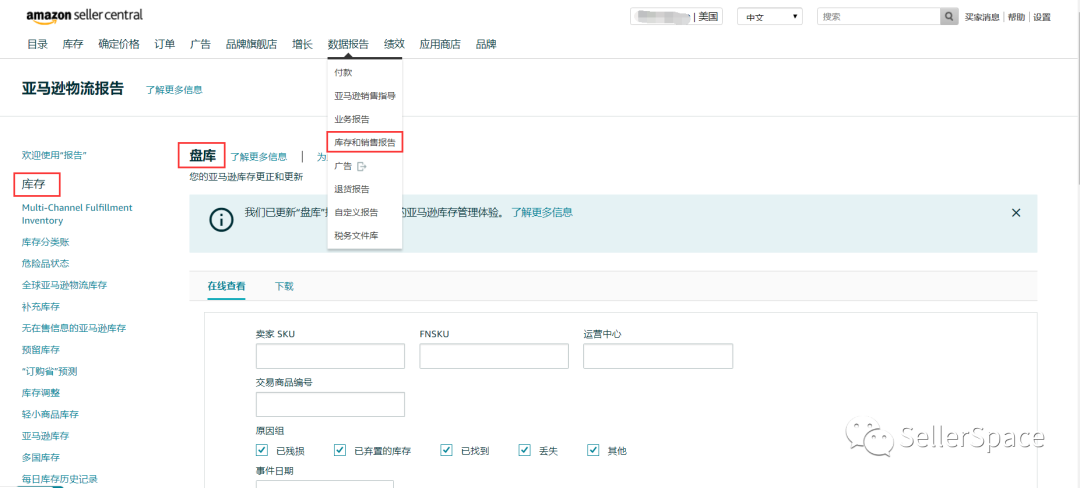Click the info circle icon in the banner
The width and height of the screenshot is (1080, 488).
coord(221,220)
